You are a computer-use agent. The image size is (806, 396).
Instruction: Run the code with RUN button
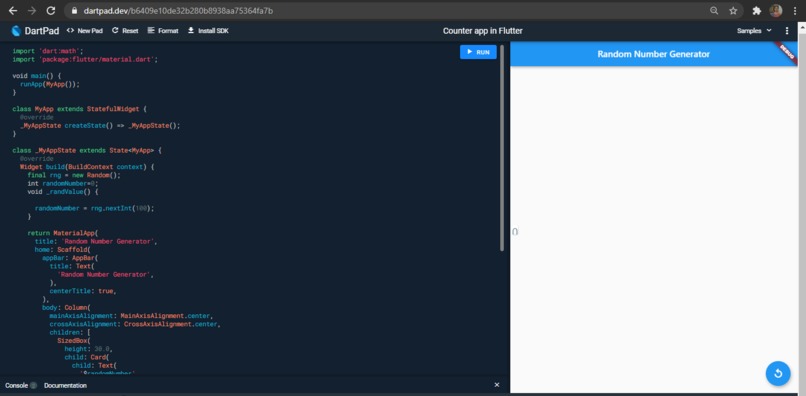click(478, 52)
